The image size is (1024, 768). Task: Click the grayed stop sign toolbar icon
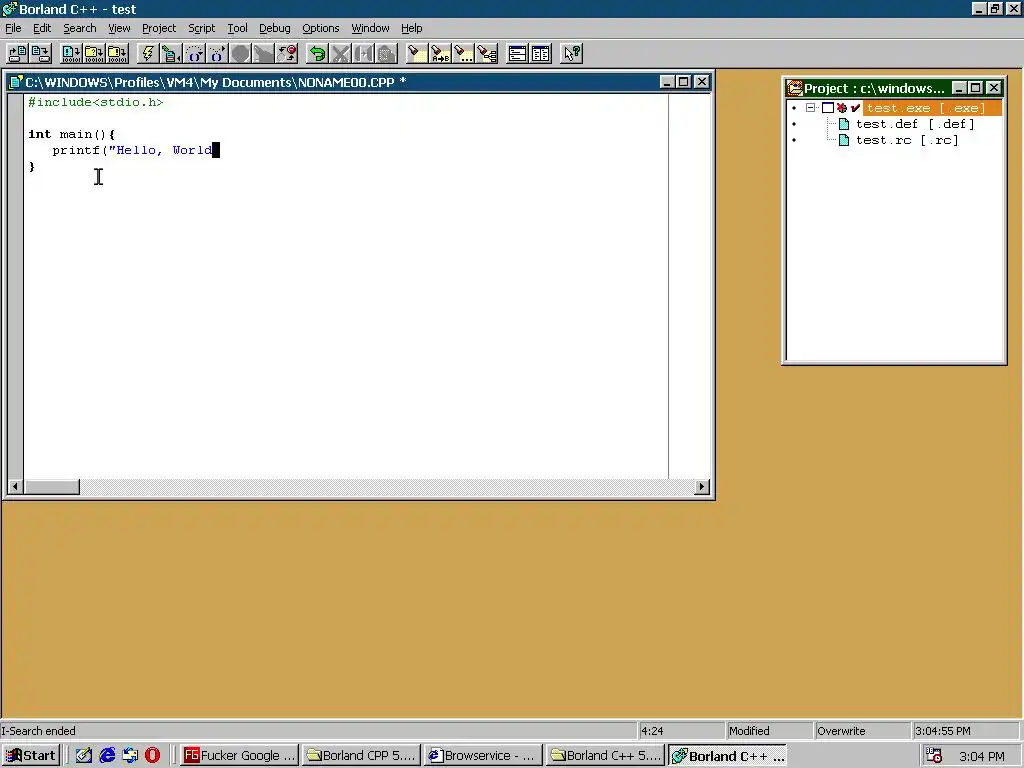[x=240, y=54]
